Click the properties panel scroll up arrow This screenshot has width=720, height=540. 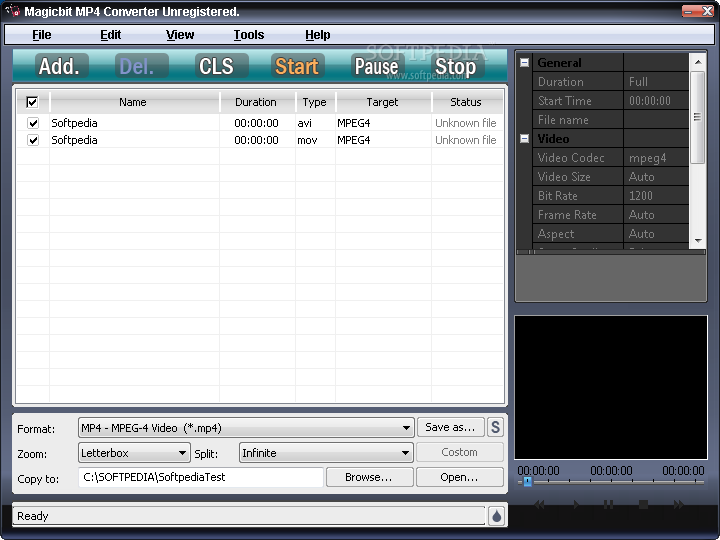click(x=698, y=62)
